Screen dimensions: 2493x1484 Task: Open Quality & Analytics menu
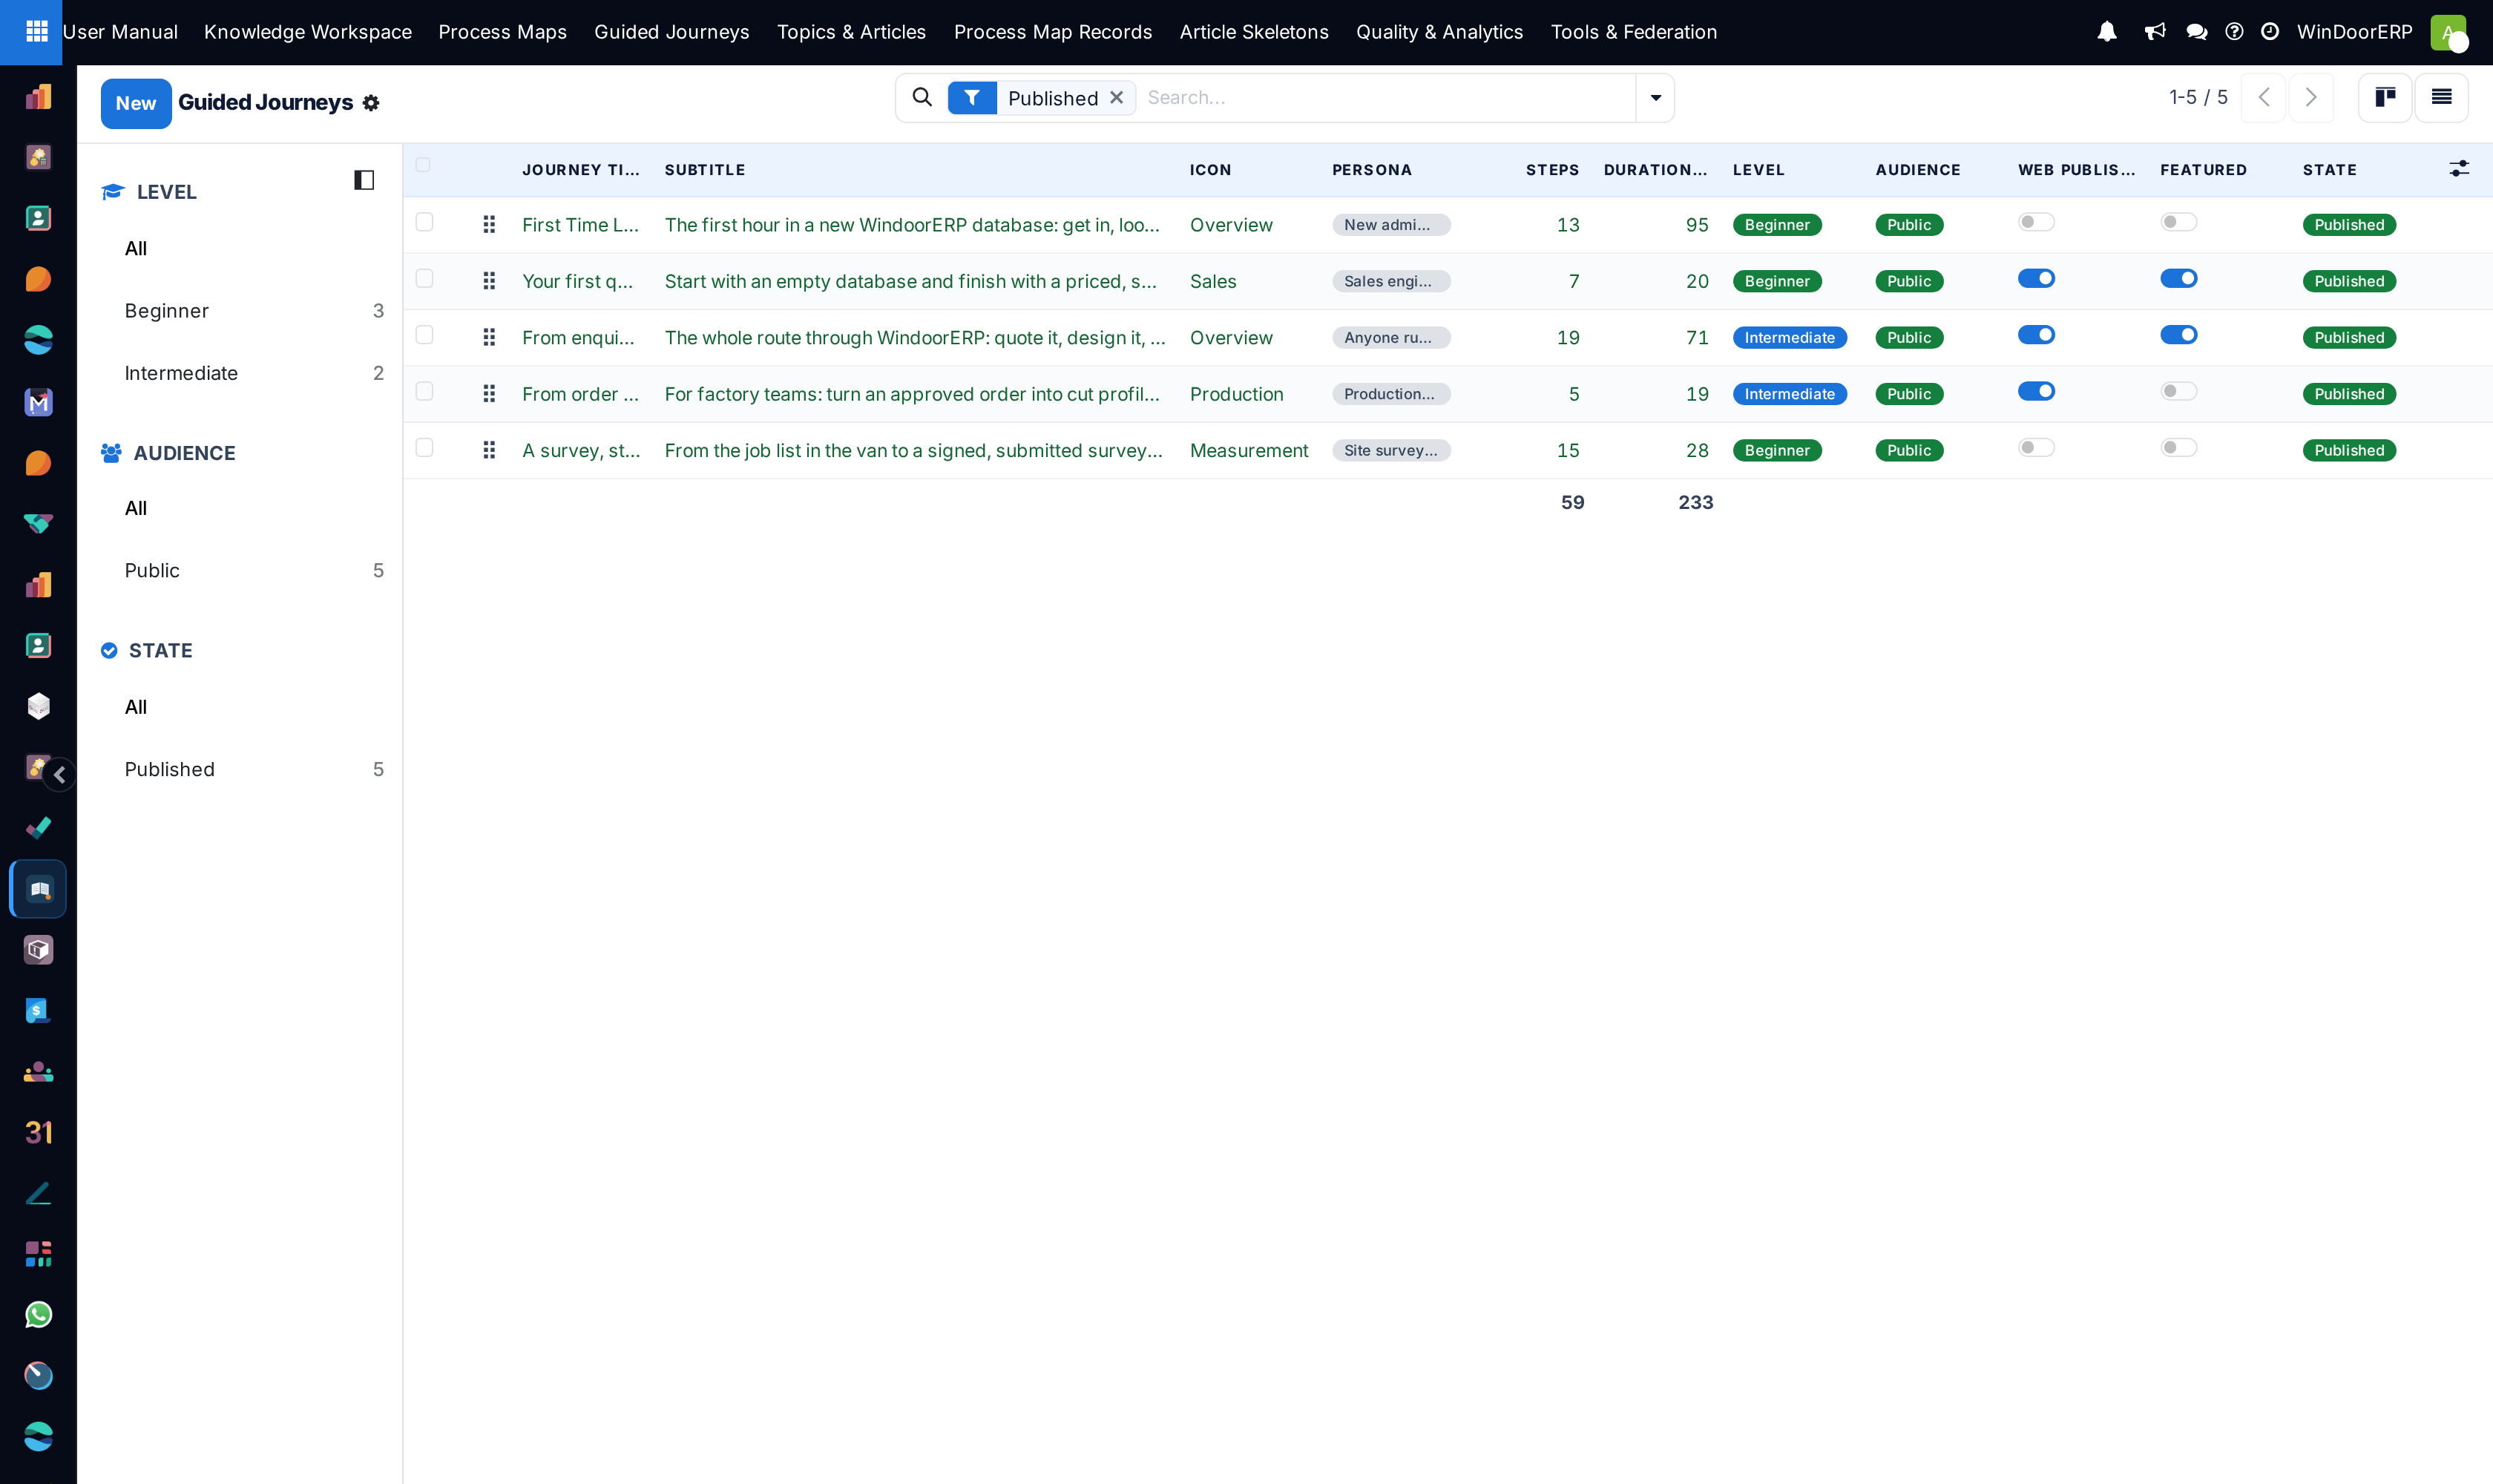tap(1439, 32)
